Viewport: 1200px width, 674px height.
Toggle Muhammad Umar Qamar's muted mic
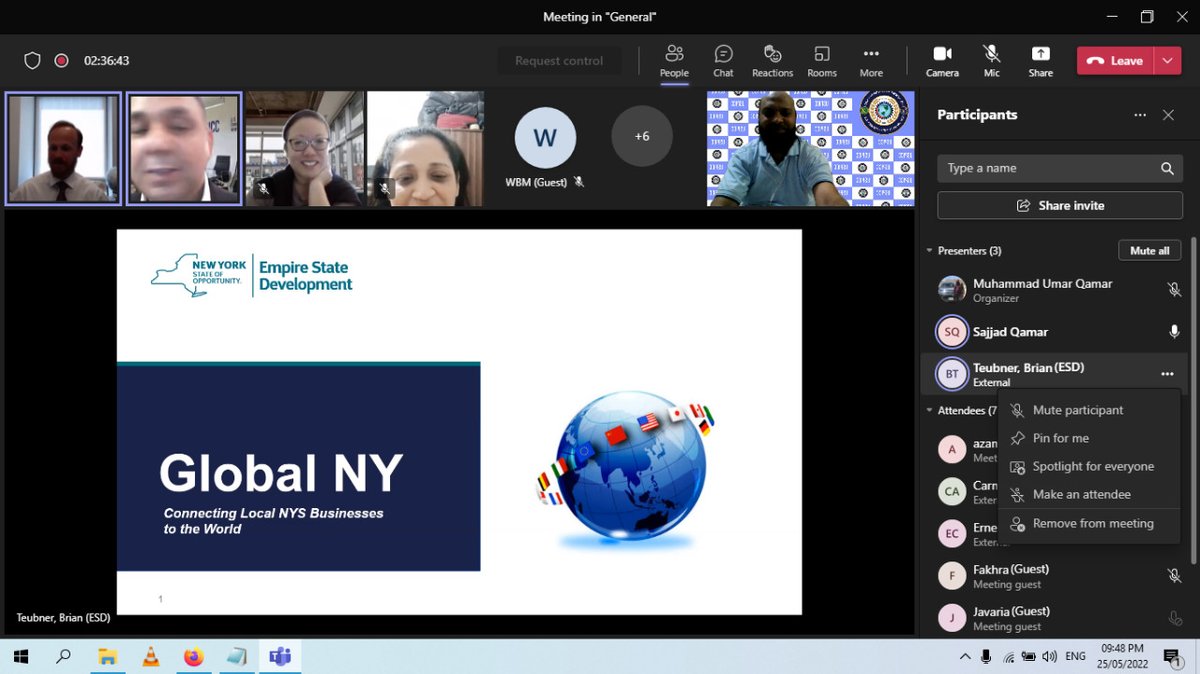click(1174, 290)
